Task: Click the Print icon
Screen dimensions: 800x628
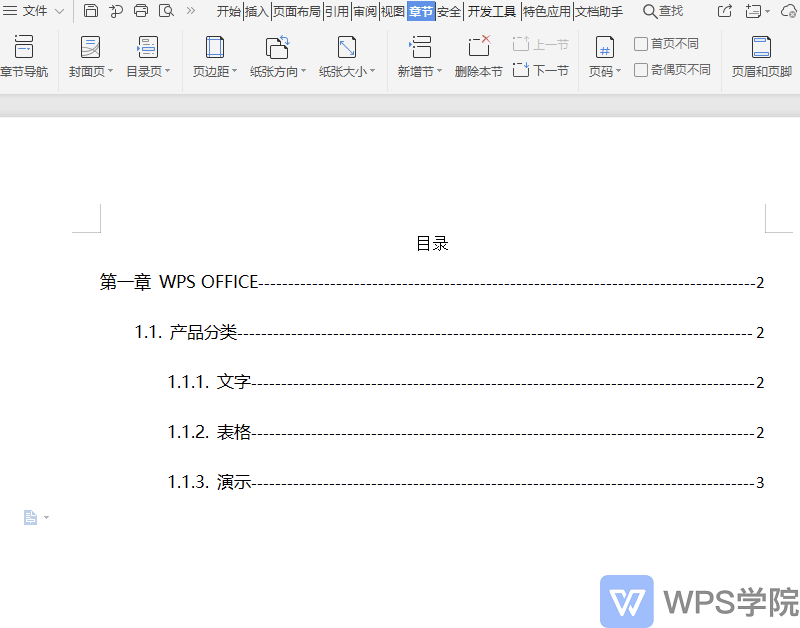Action: tap(141, 11)
